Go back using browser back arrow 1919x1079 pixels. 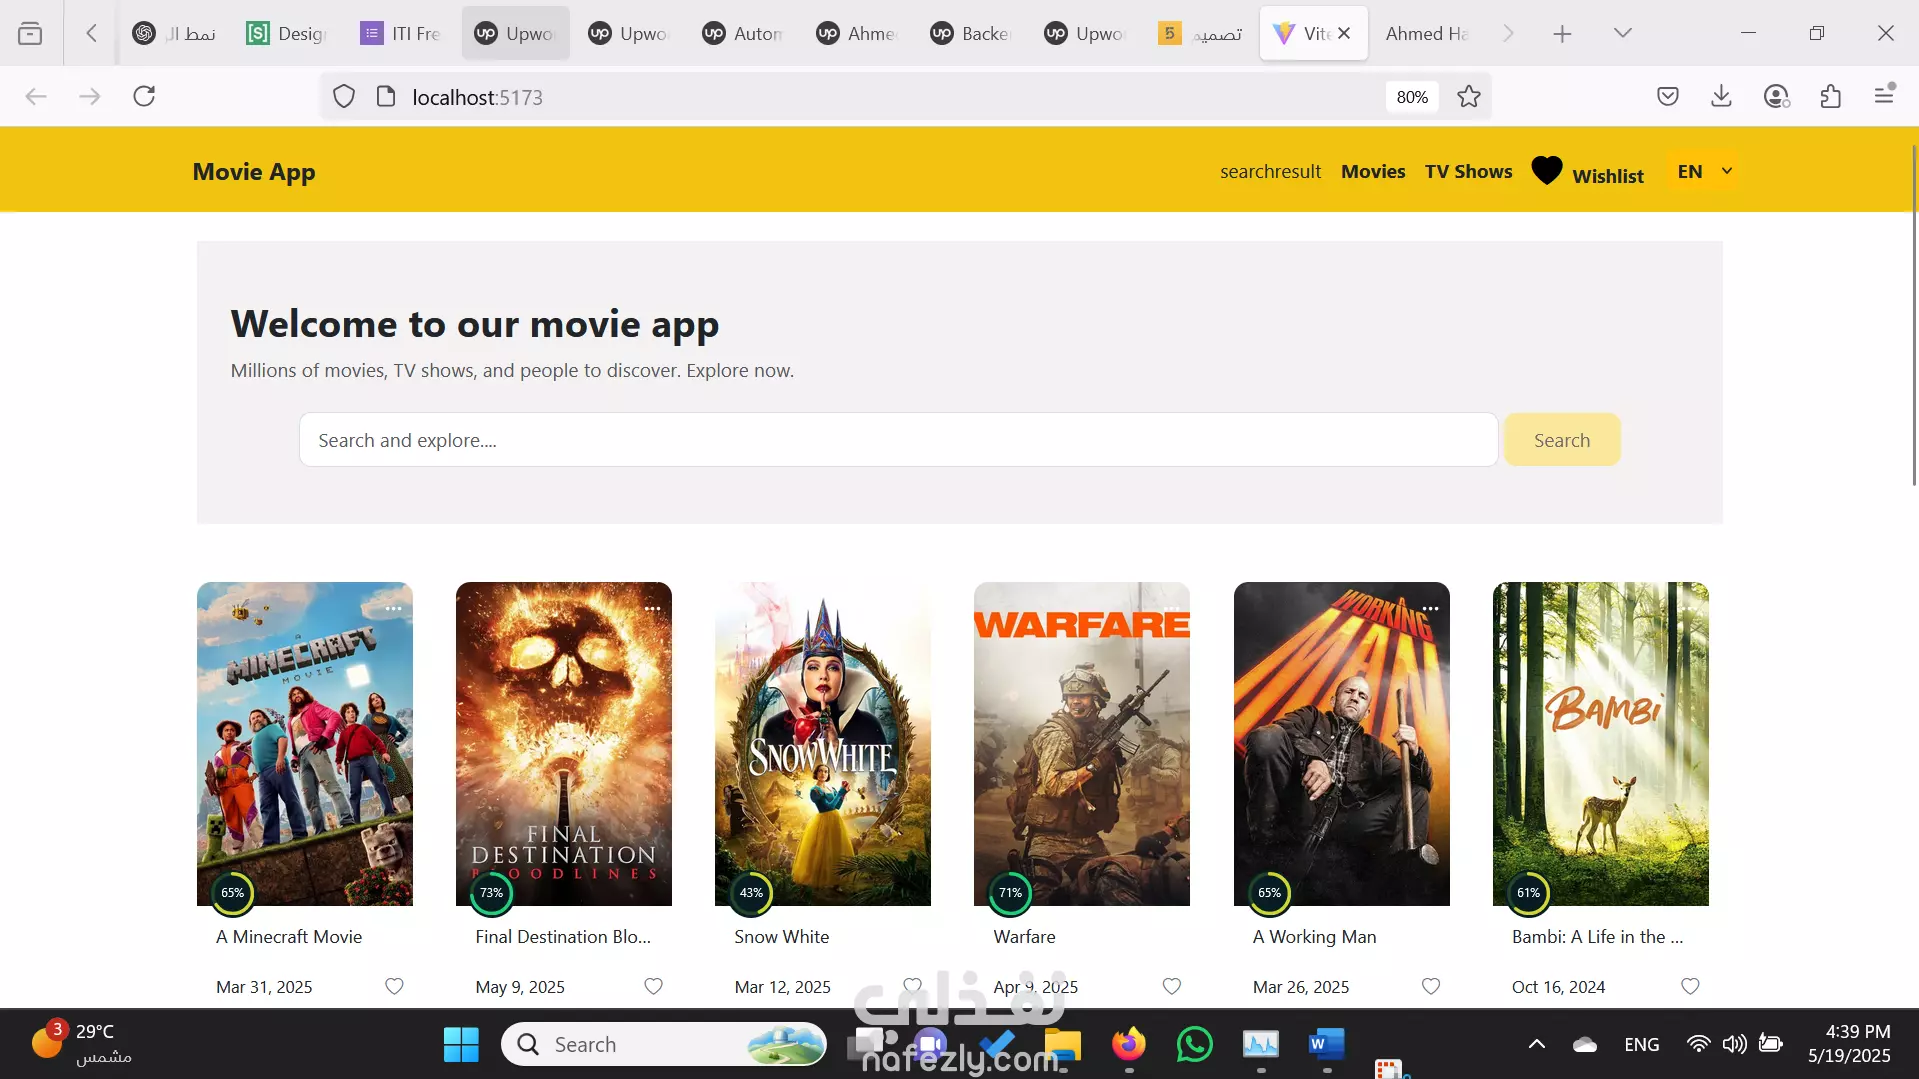(36, 96)
